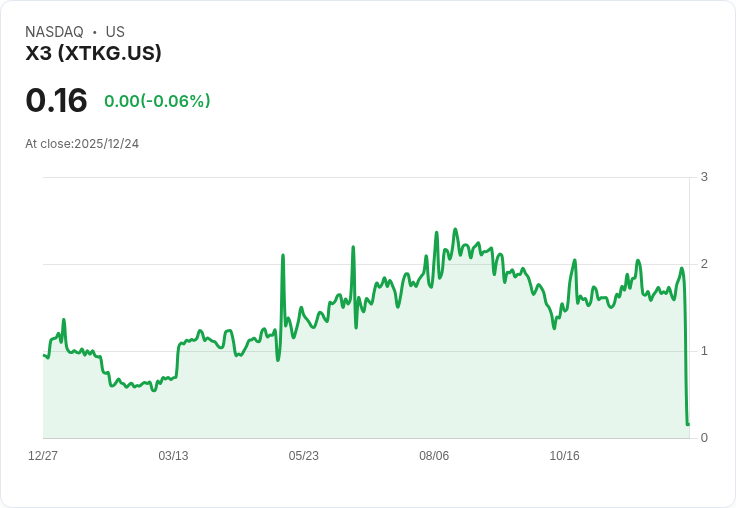Select the 10/16 date on the x-axis
The height and width of the screenshot is (508, 736).
tap(565, 456)
